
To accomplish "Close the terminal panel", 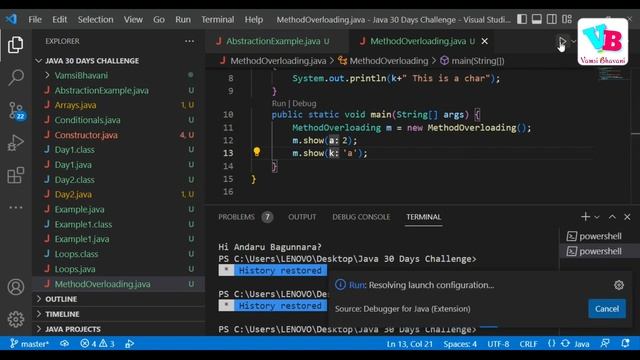I will [x=627, y=217].
